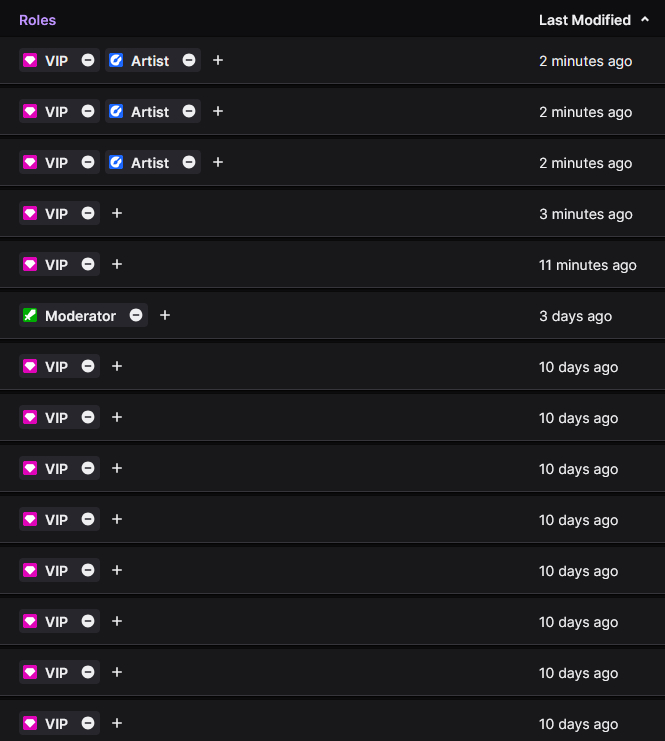Remove the VIP role in the topmost row
The image size is (665, 741).
(88, 60)
